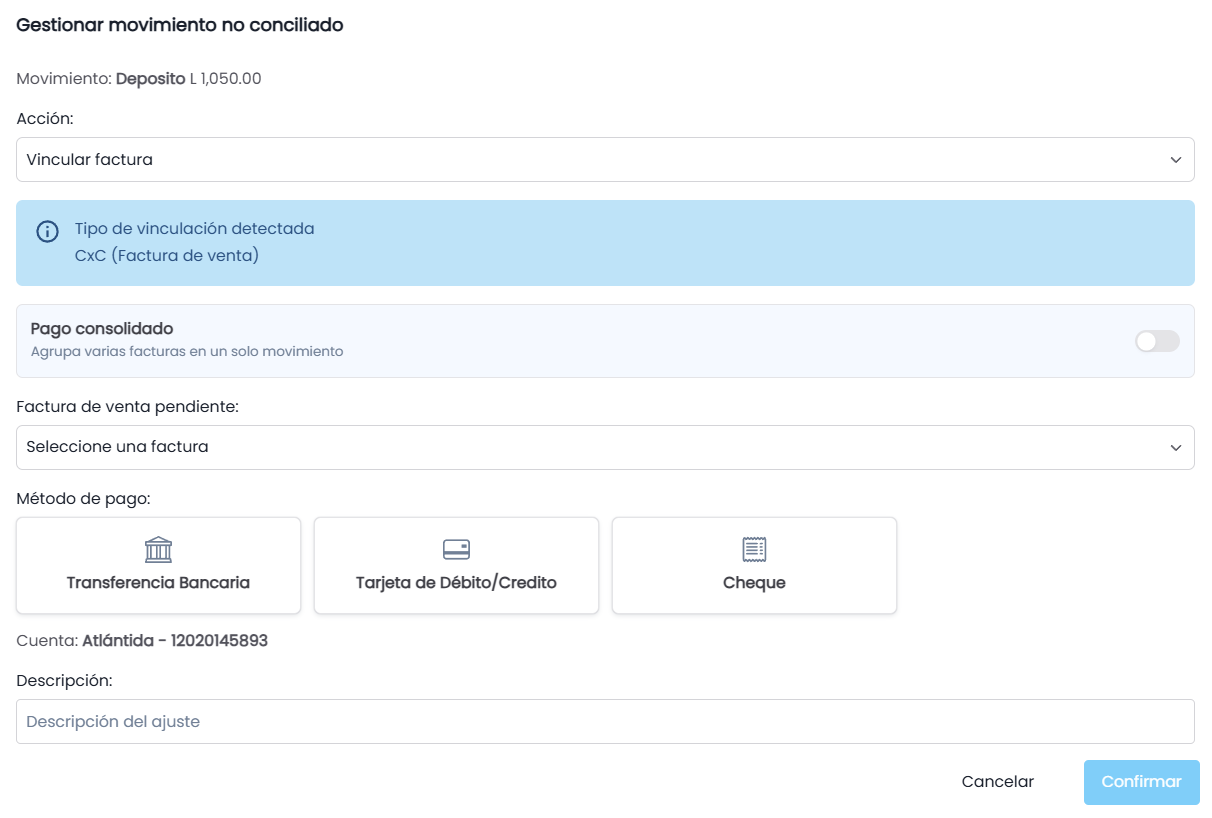Click 'Gestionar movimiento no conciliado' heading
Viewport: 1212px width, 818px height.
pos(180,25)
